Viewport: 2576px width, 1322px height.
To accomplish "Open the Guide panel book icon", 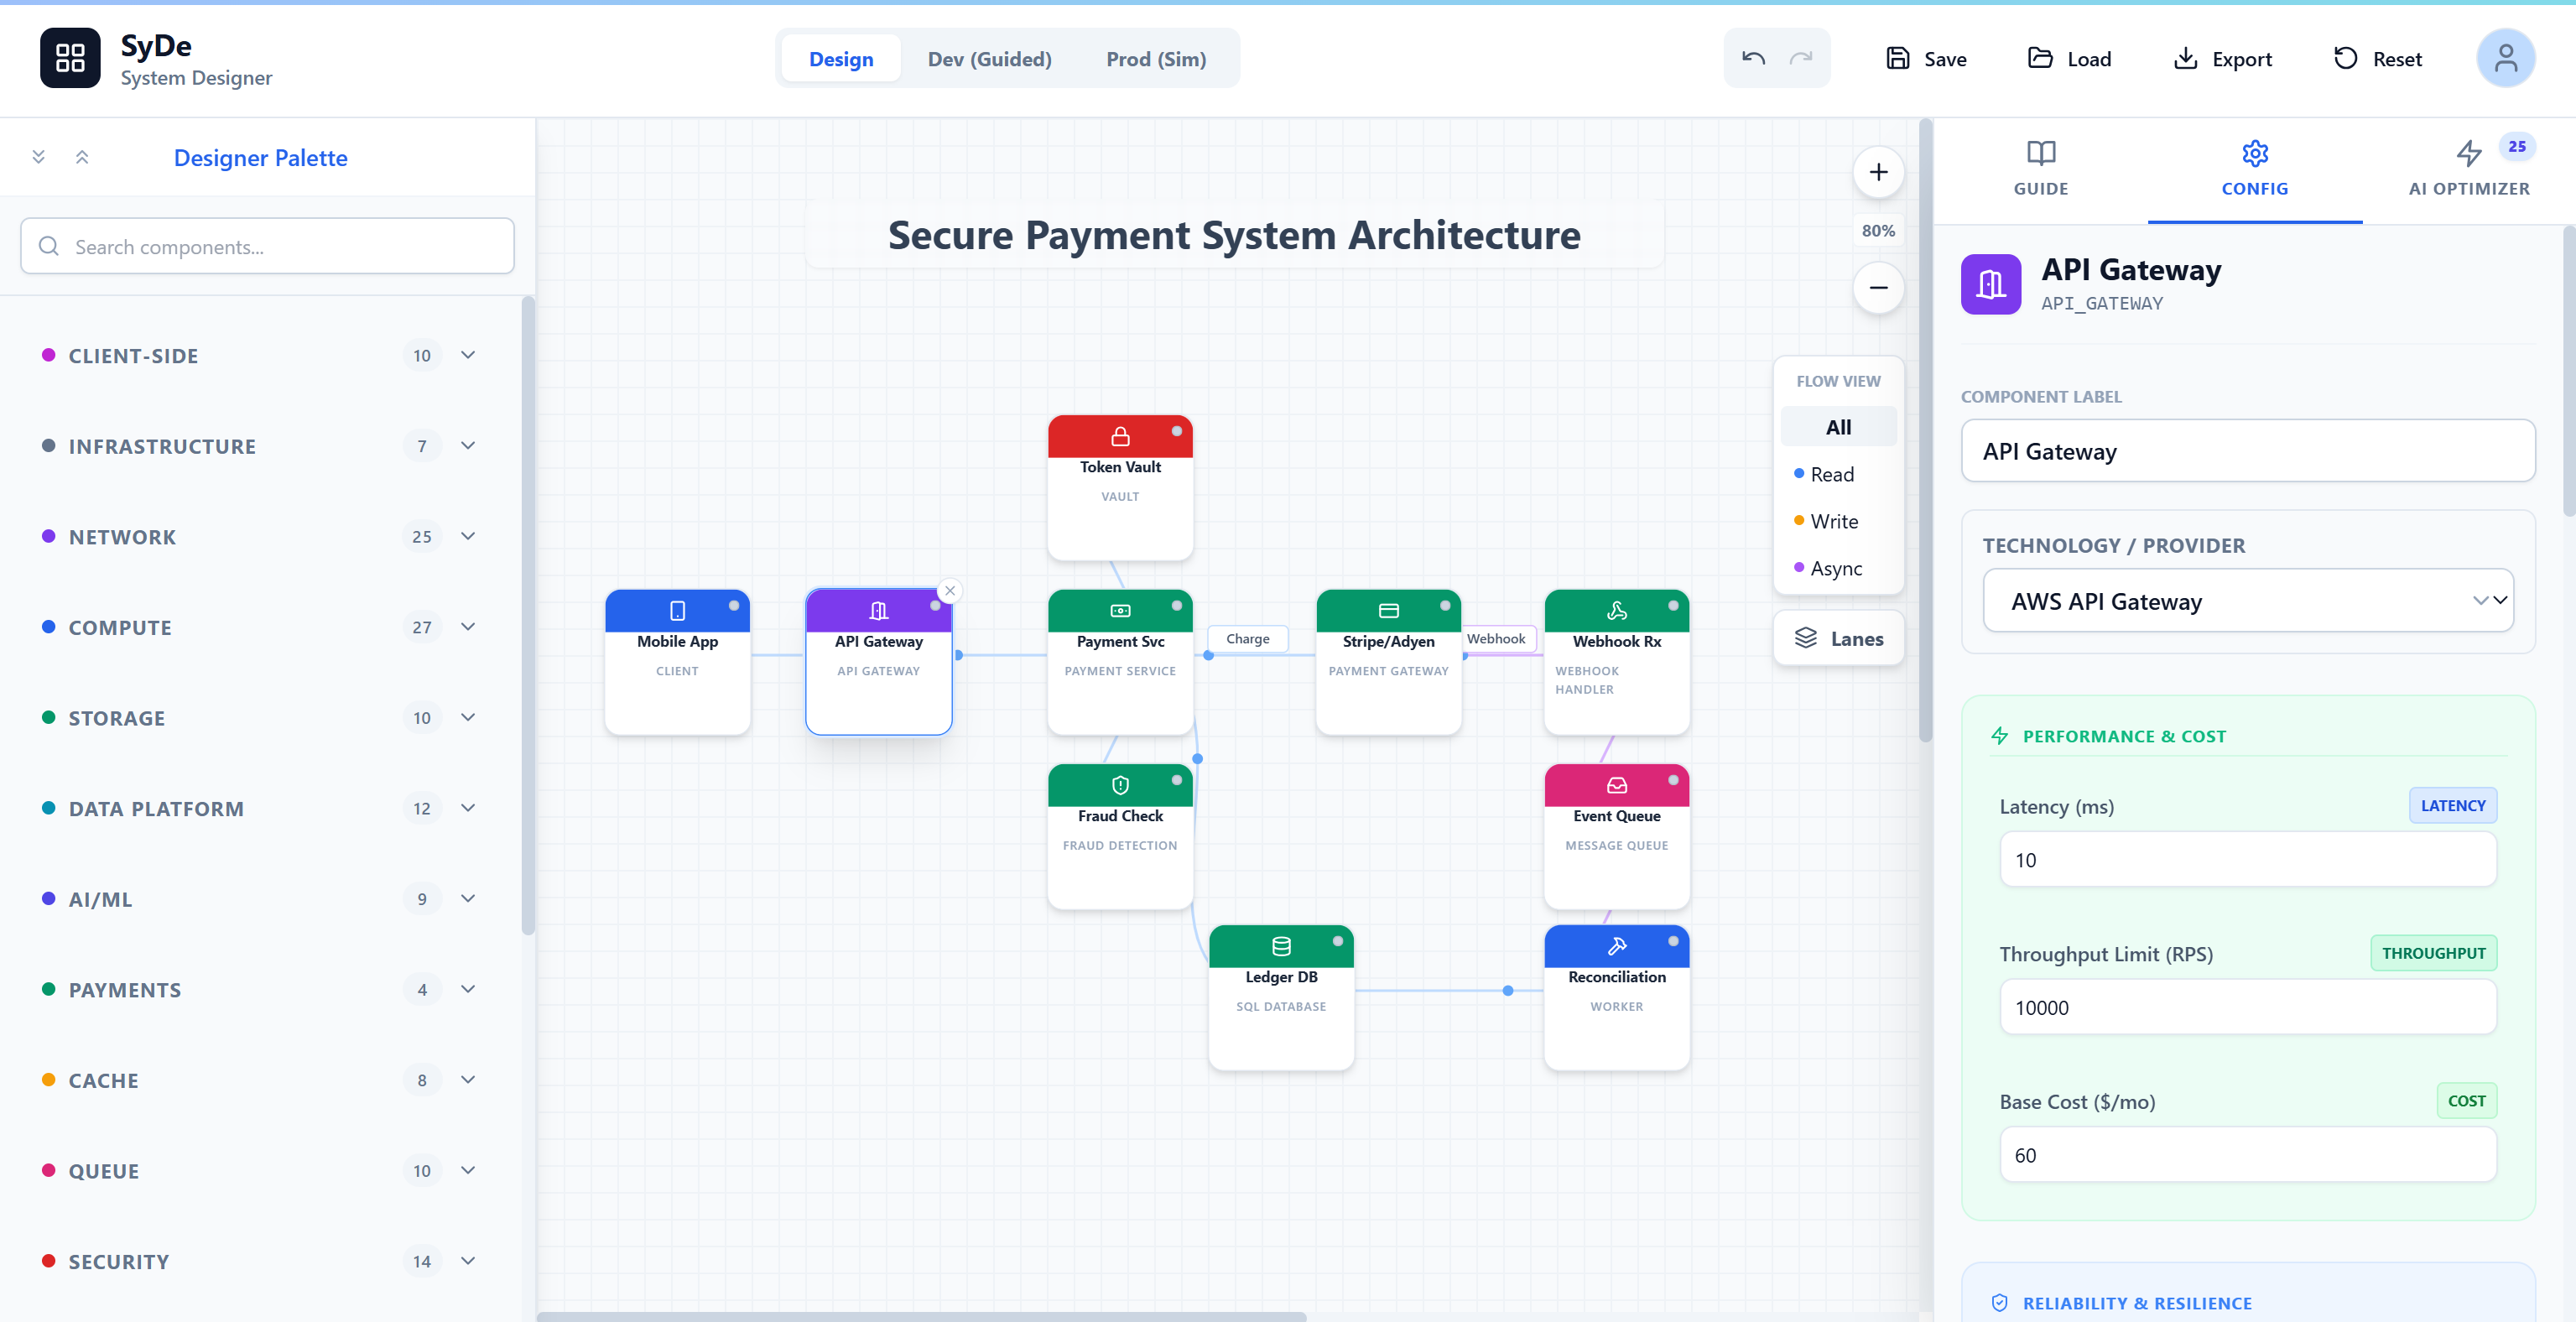I will coord(2040,153).
